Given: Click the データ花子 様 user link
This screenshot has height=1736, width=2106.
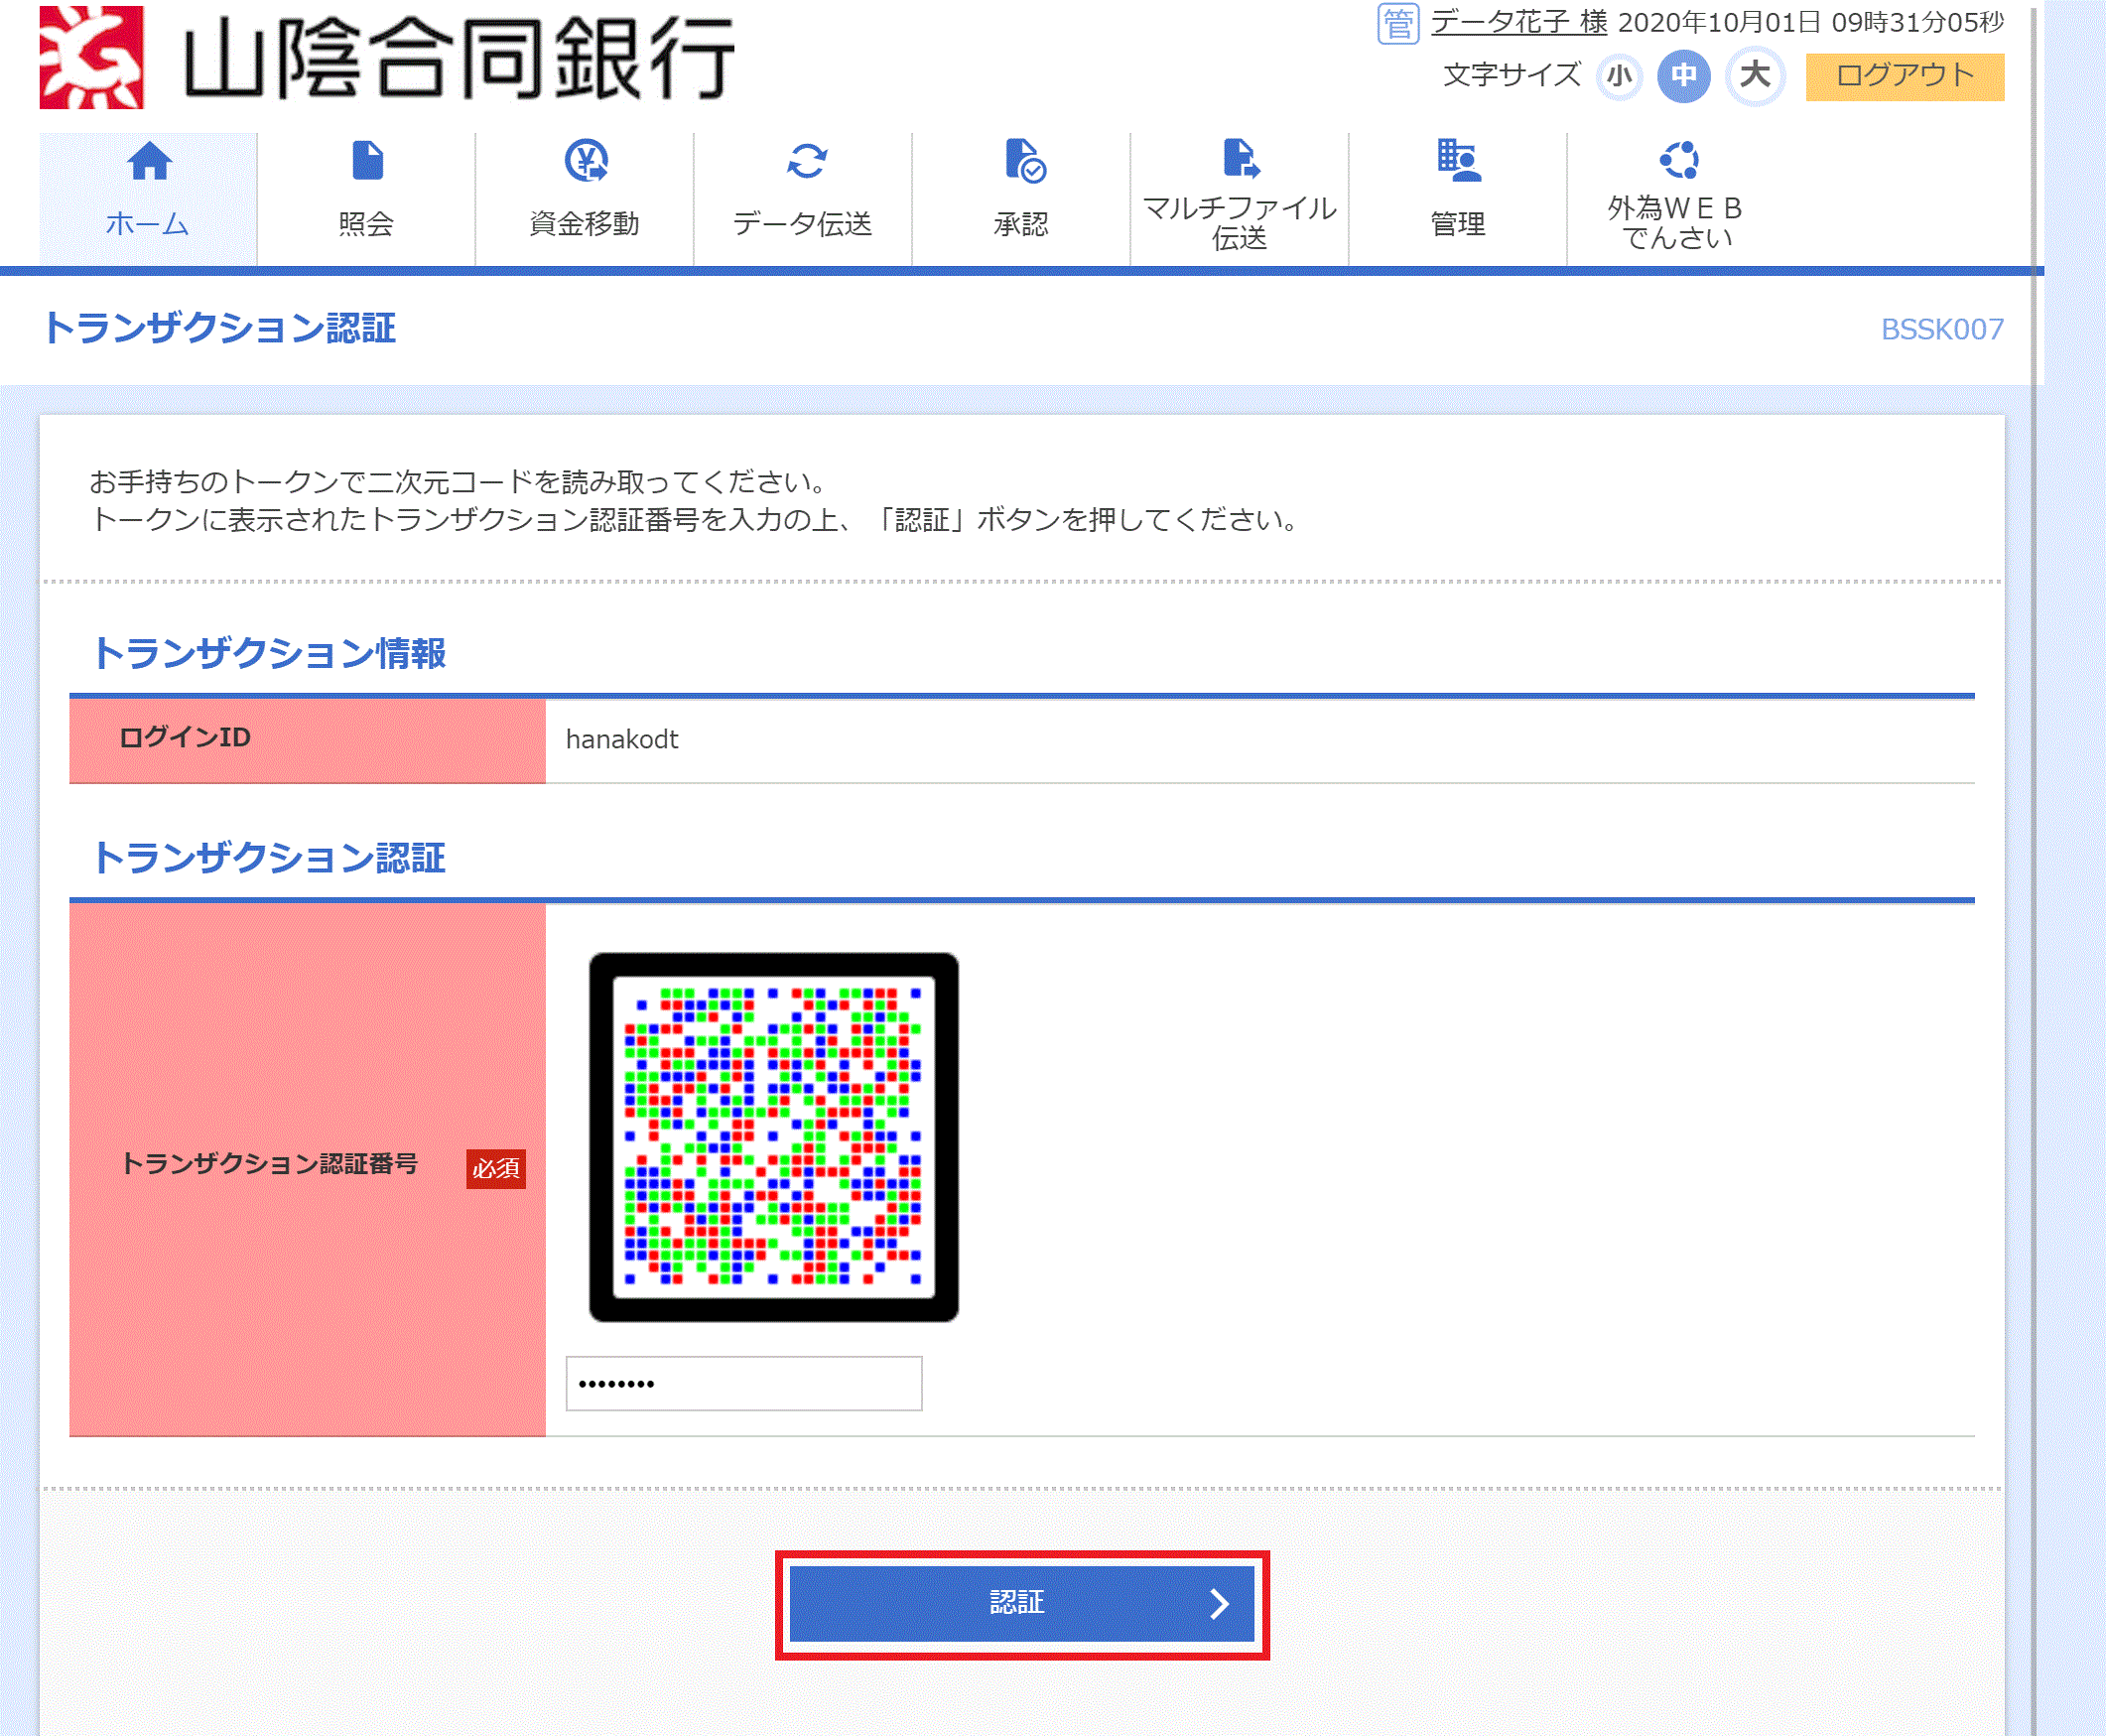Looking at the screenshot, I should [x=1519, y=22].
